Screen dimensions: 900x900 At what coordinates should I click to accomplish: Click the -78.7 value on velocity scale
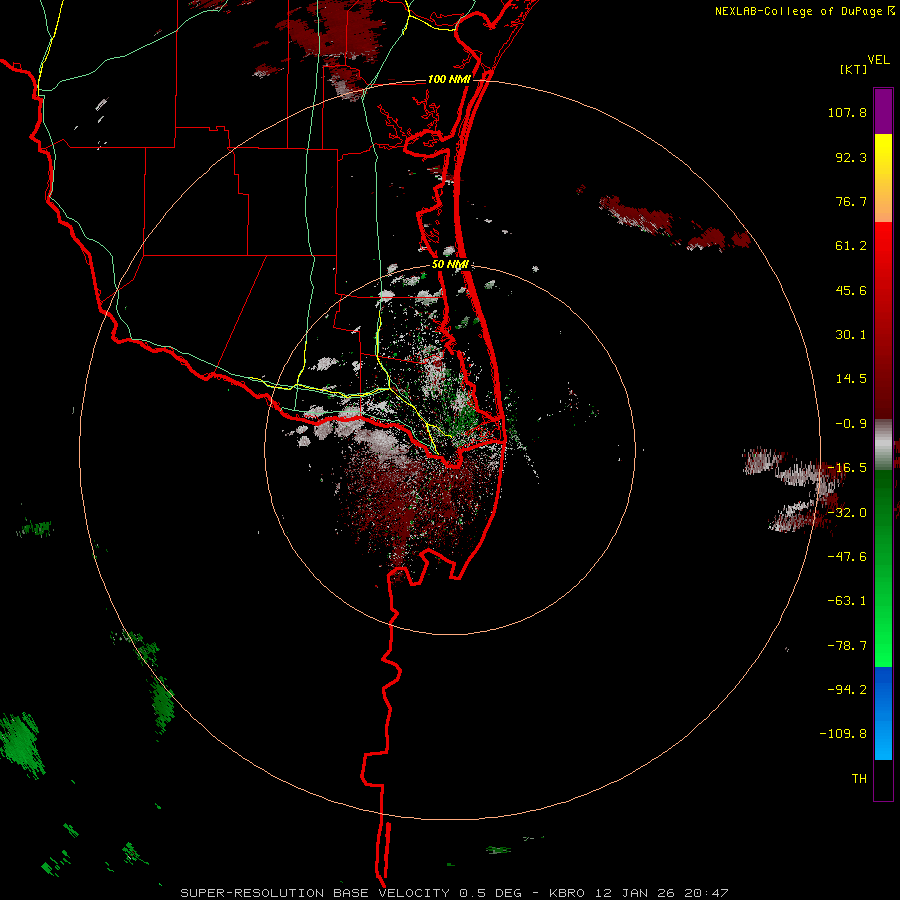click(x=847, y=645)
